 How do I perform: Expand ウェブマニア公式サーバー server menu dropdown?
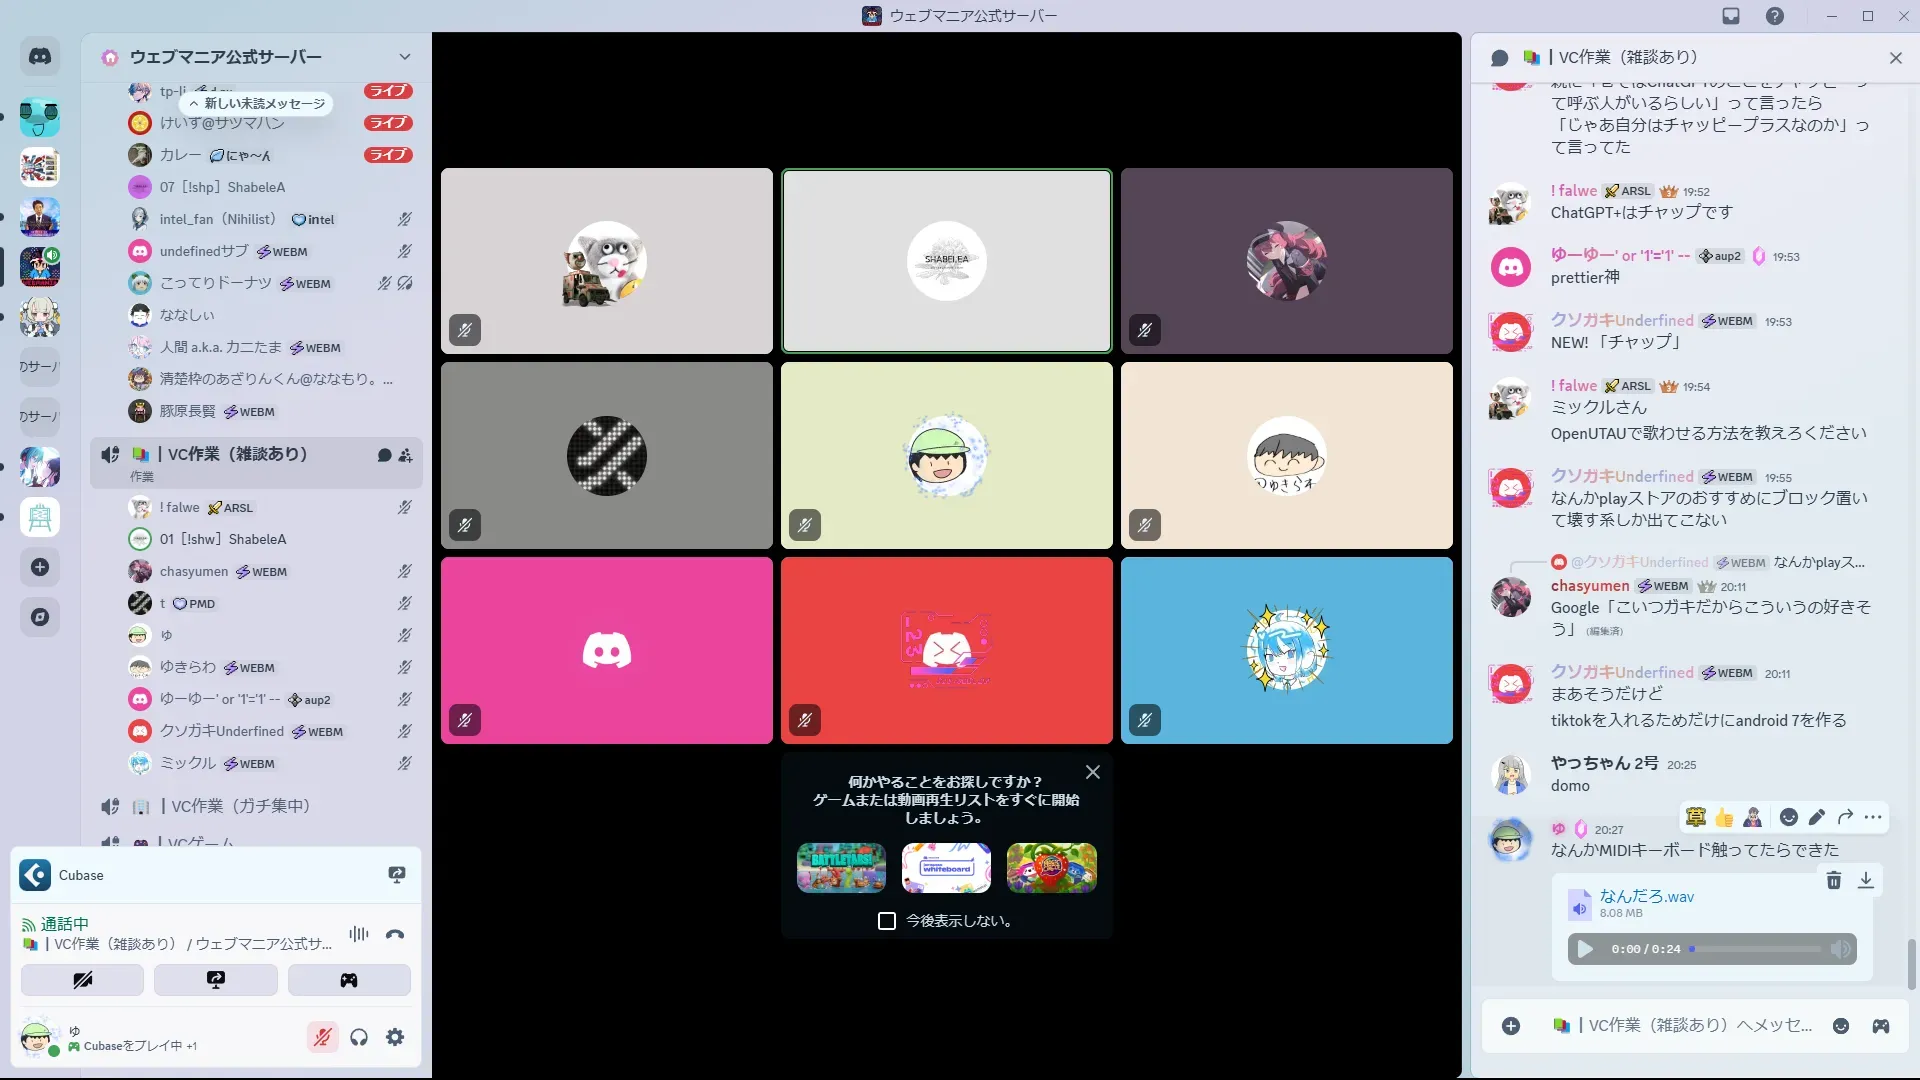[404, 57]
